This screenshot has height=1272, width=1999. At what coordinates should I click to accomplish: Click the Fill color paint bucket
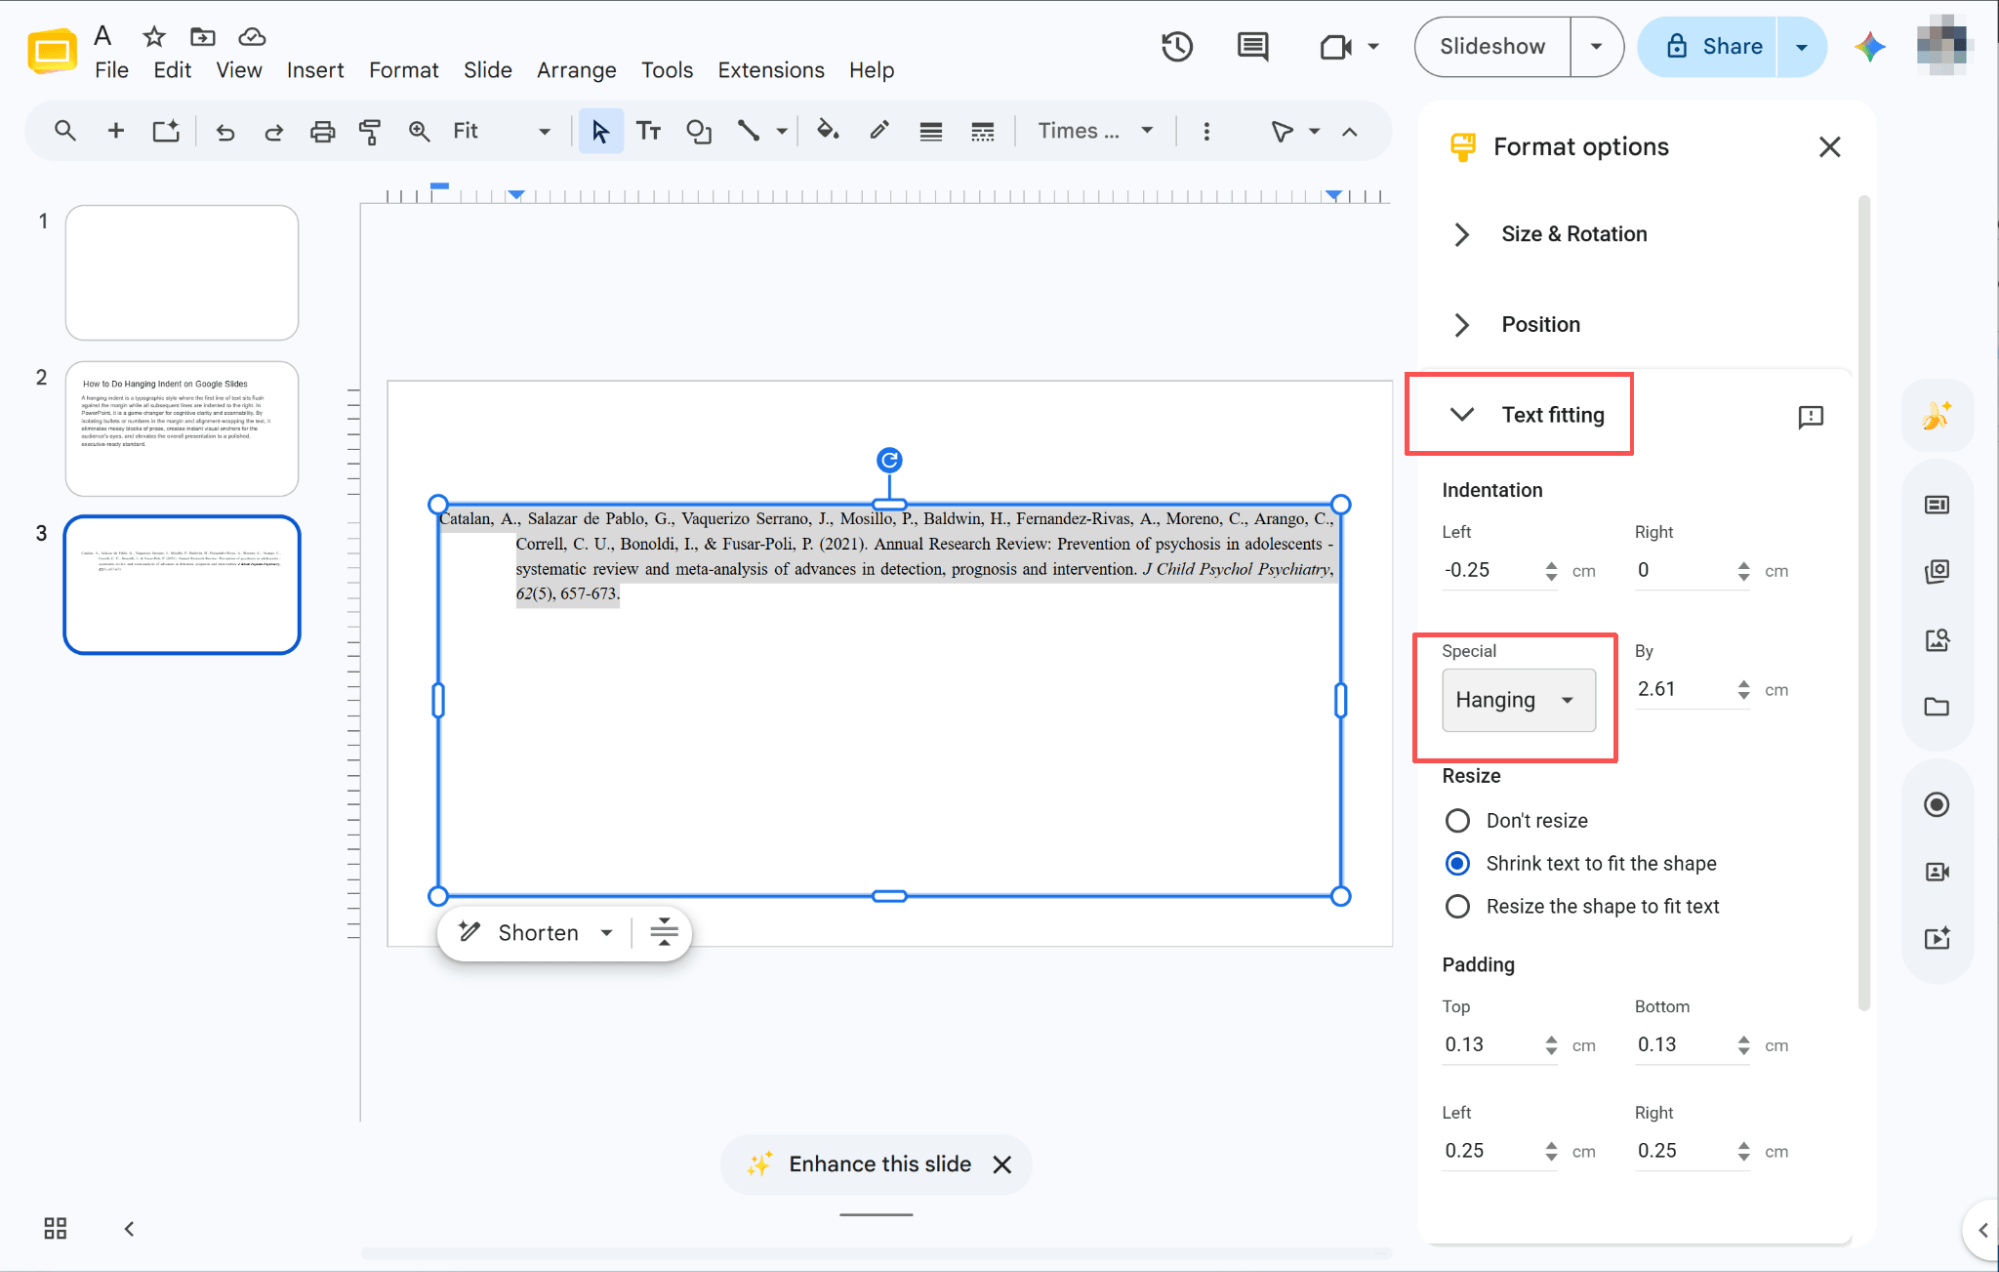827,131
